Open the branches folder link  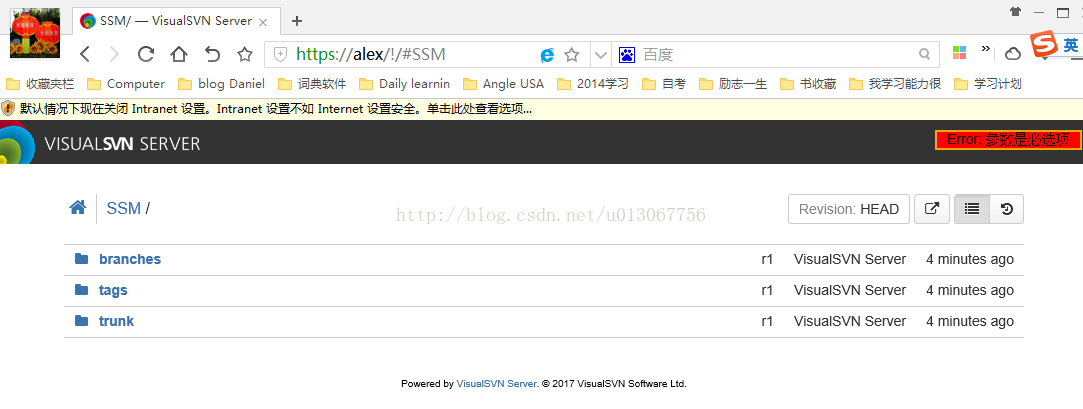click(130, 259)
